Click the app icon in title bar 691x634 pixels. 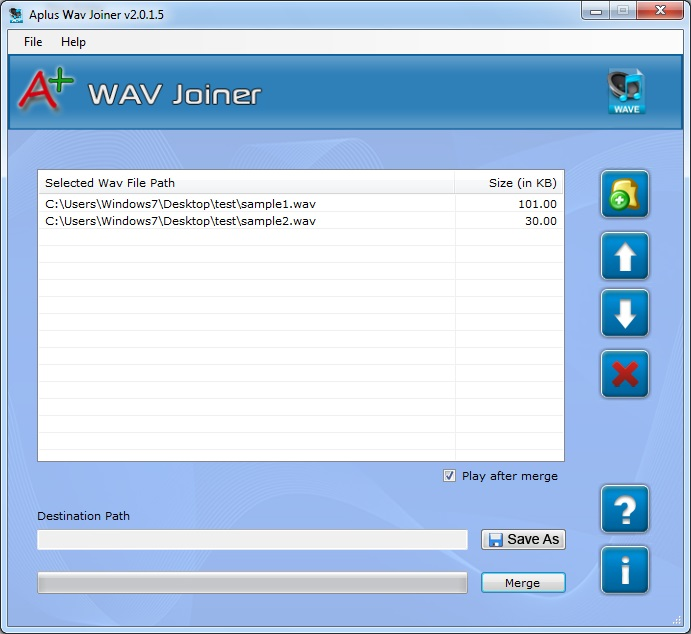16,15
